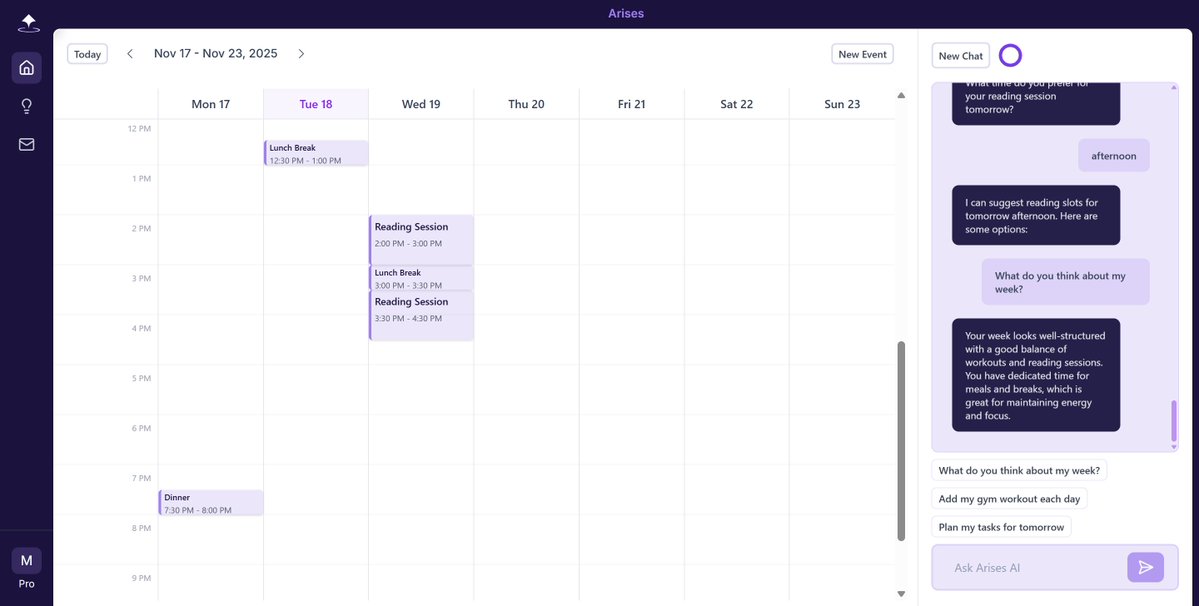Open Wednesday's 3:00 PM Lunch Break event
Image resolution: width=1199 pixels, height=606 pixels.
(421, 278)
